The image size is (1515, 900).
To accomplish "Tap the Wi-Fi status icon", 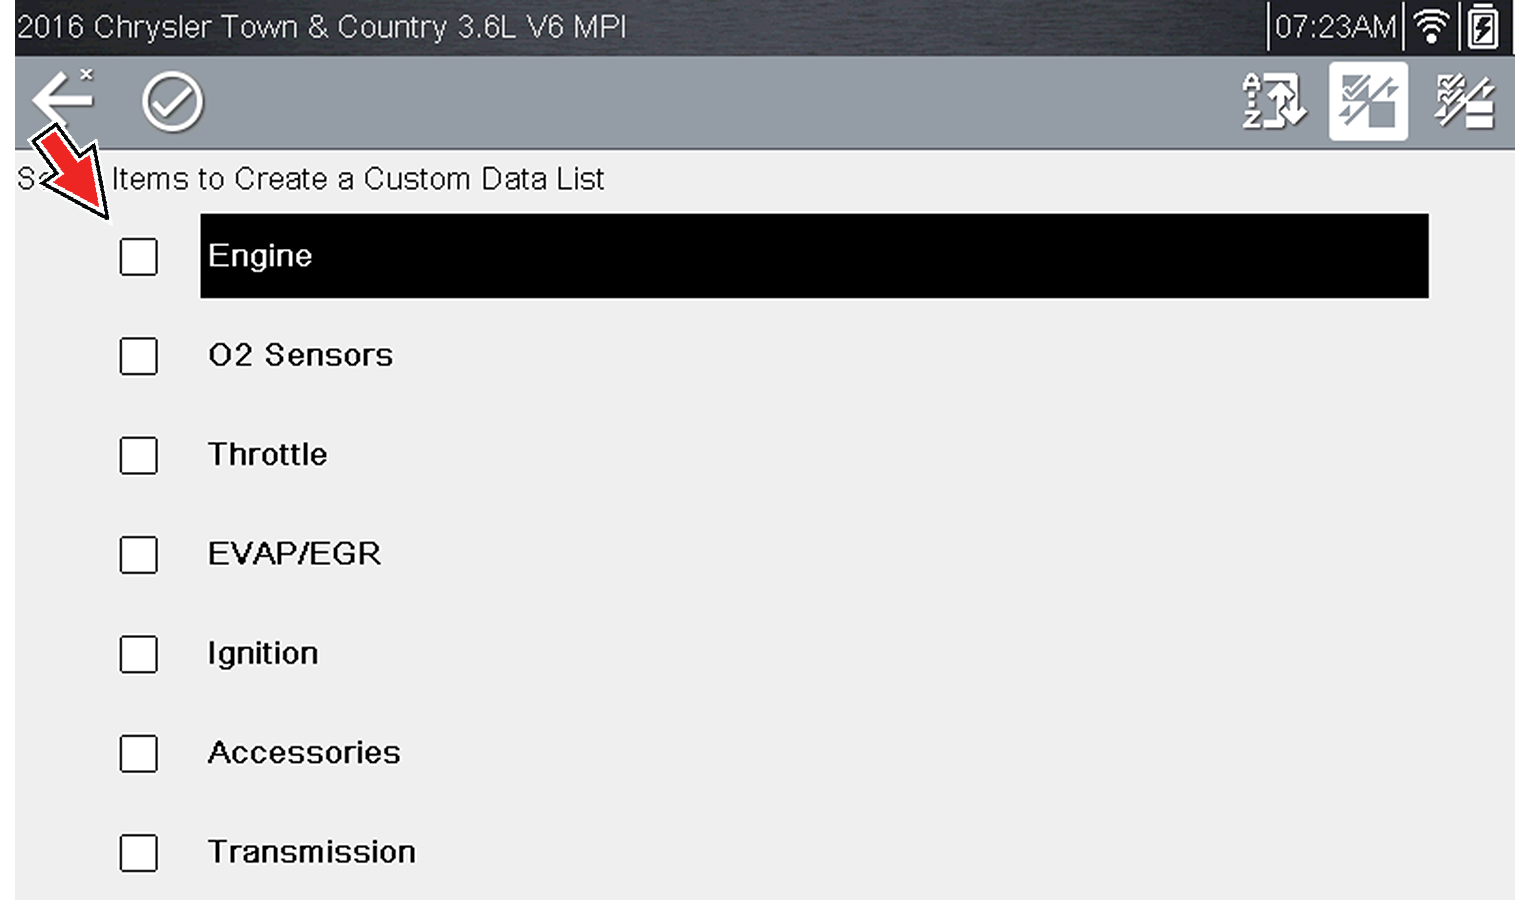I will coord(1432,27).
